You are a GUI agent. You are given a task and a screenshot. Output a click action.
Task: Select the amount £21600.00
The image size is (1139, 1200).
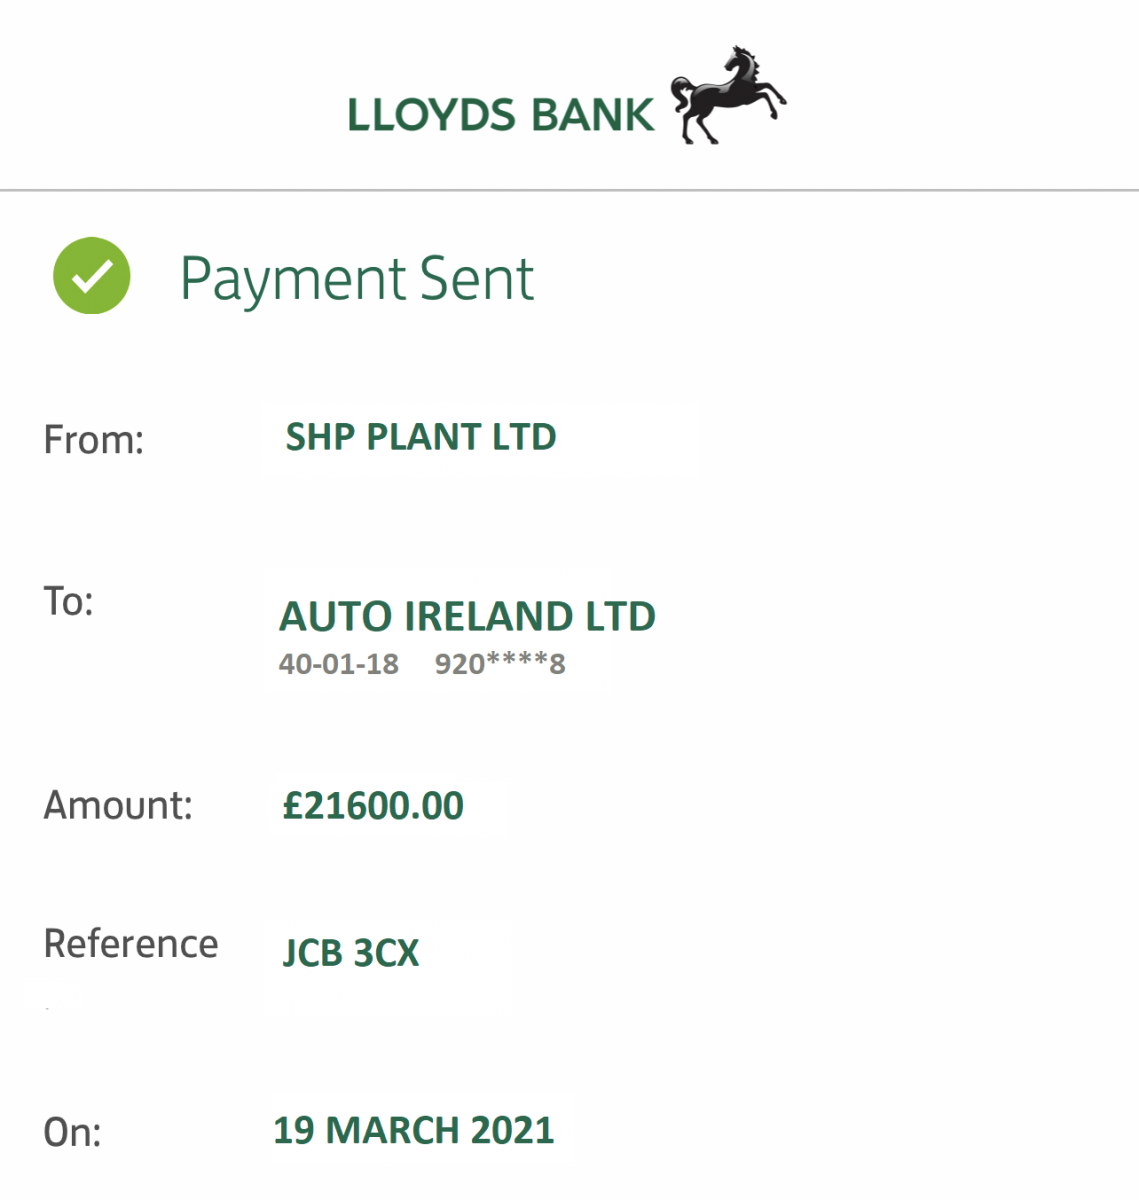(373, 806)
